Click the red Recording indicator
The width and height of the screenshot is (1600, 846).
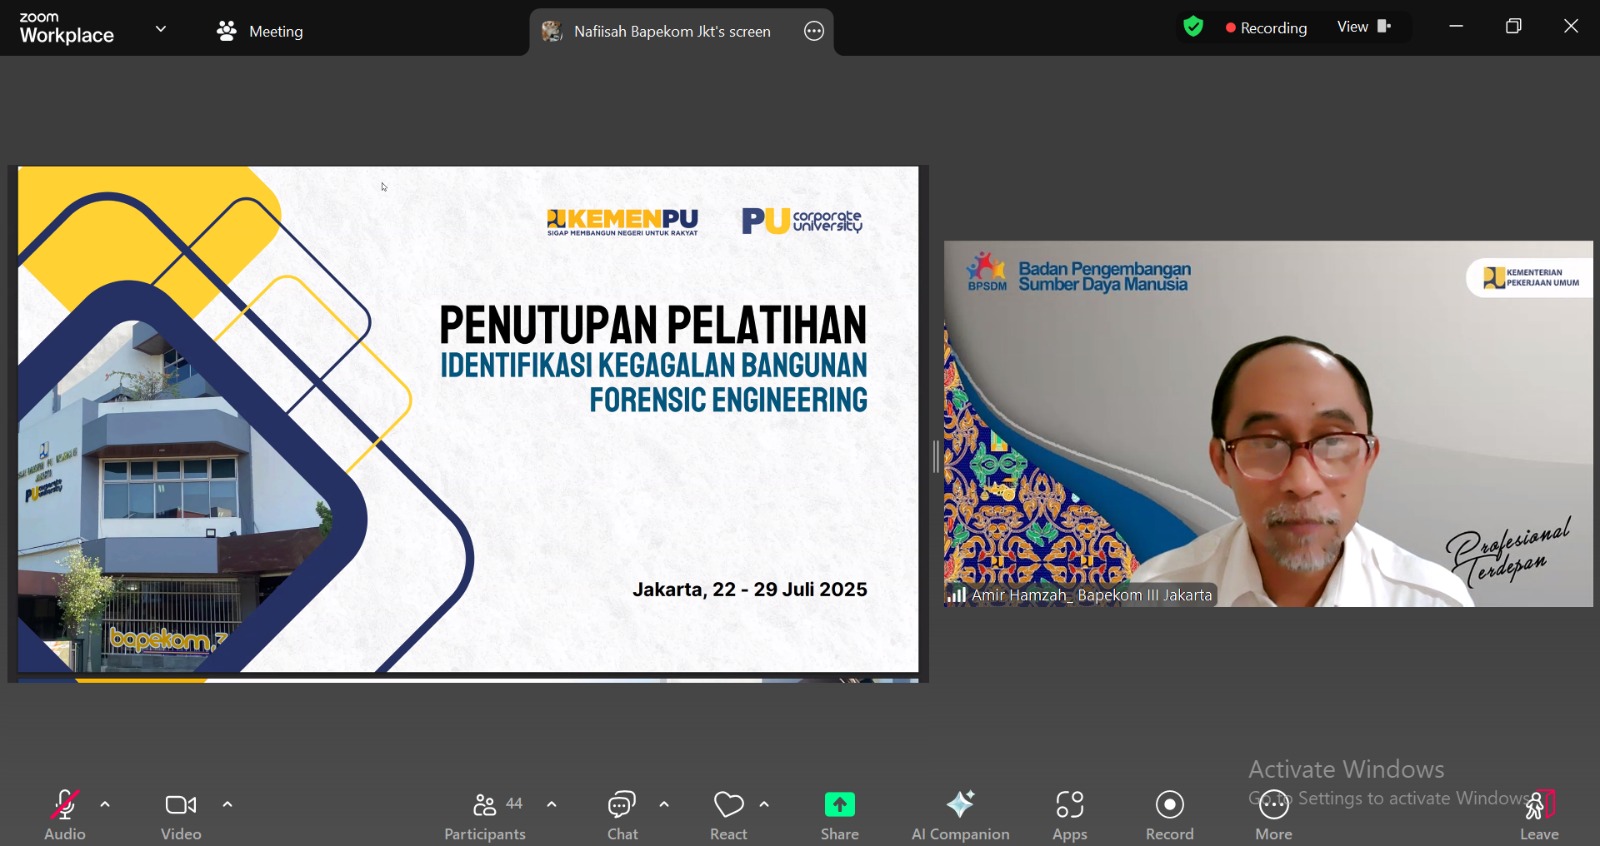(1266, 28)
